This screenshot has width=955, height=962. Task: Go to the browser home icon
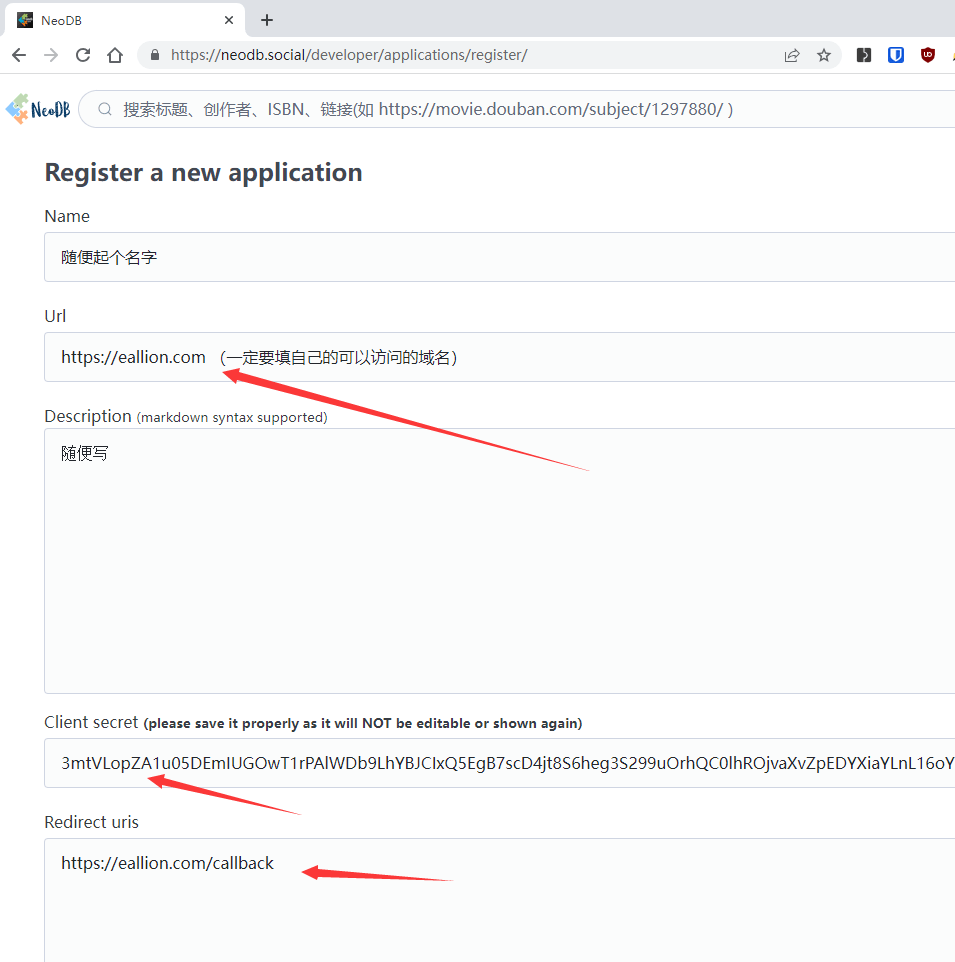[x=115, y=55]
